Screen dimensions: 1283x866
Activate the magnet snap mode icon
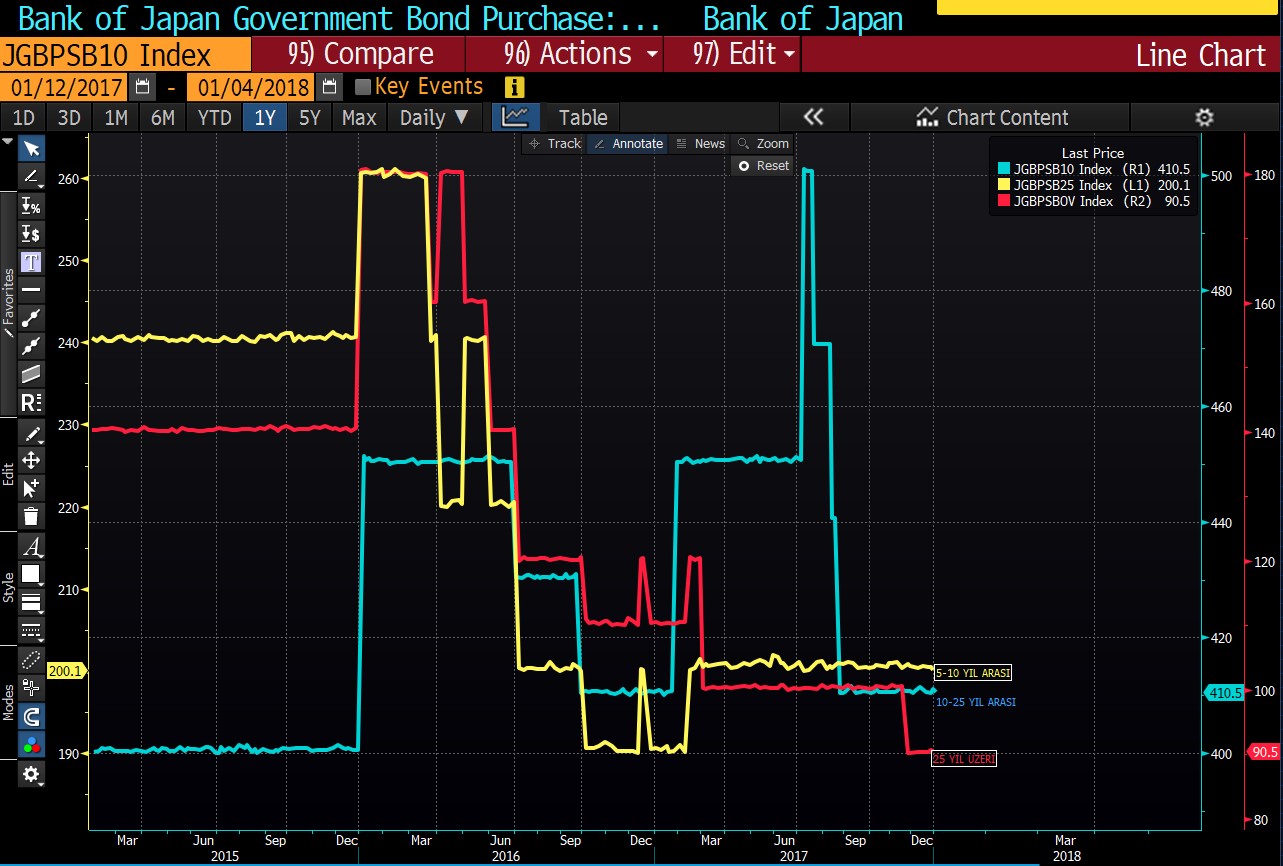31,716
